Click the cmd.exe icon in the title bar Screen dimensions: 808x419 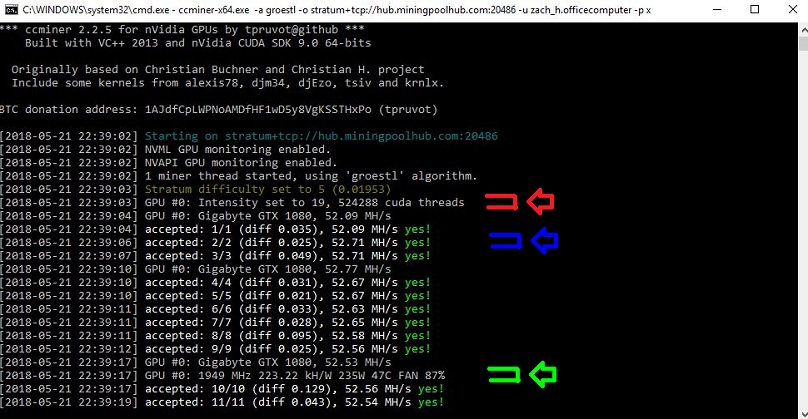11,10
